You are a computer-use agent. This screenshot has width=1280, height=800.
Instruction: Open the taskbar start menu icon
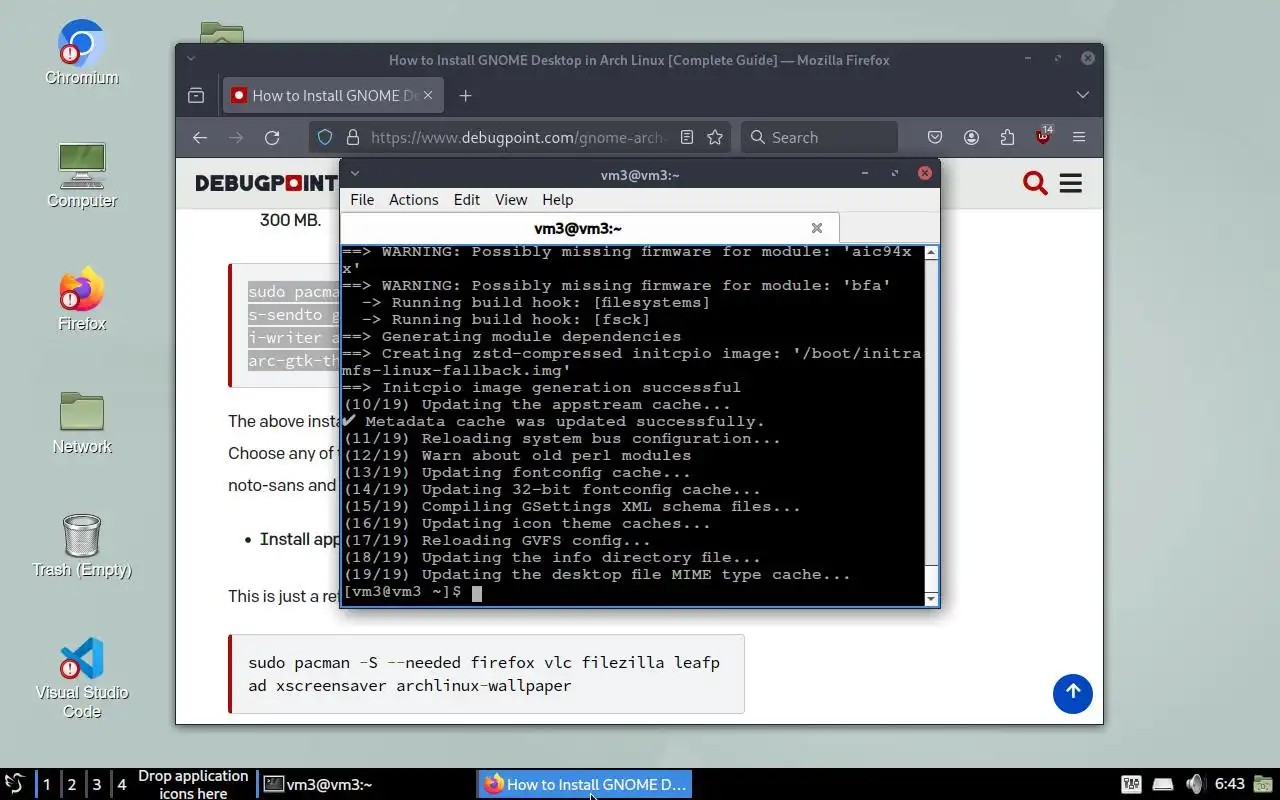click(14, 784)
